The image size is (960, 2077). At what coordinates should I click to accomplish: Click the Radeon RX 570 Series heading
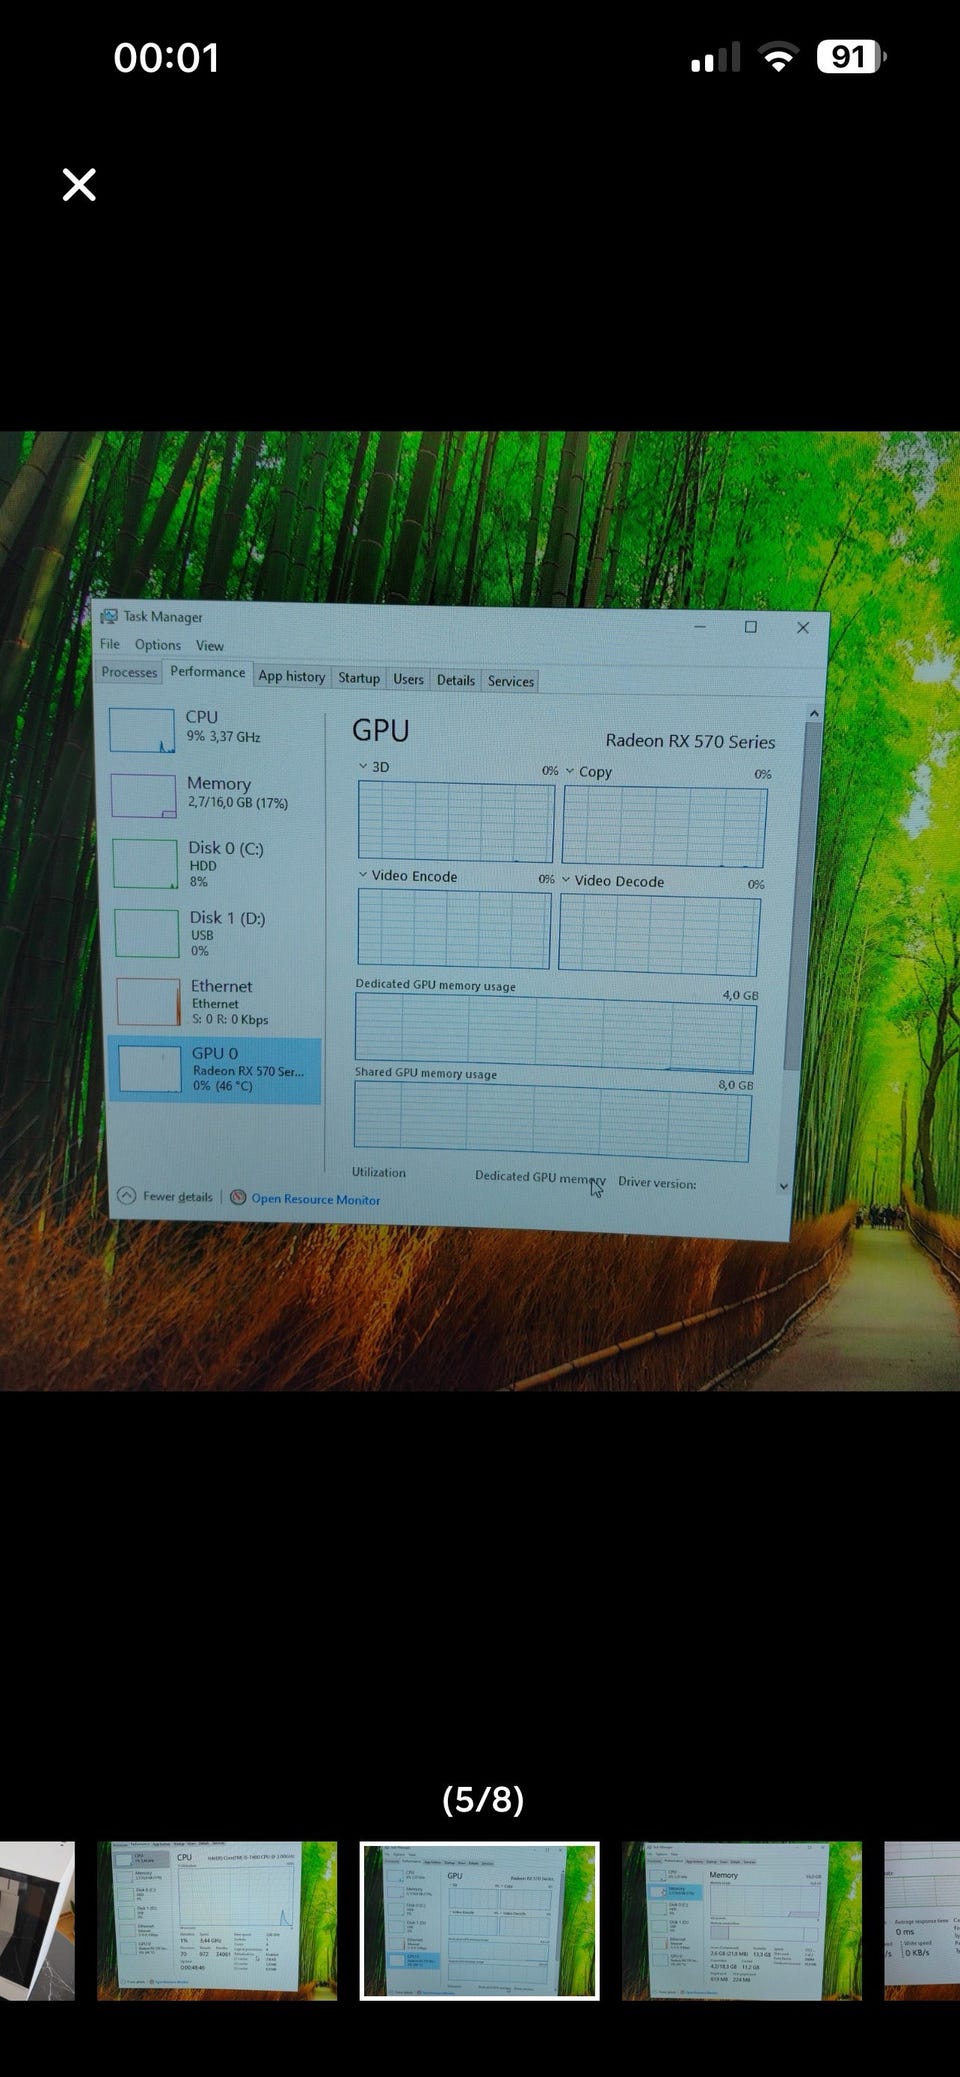click(x=690, y=741)
